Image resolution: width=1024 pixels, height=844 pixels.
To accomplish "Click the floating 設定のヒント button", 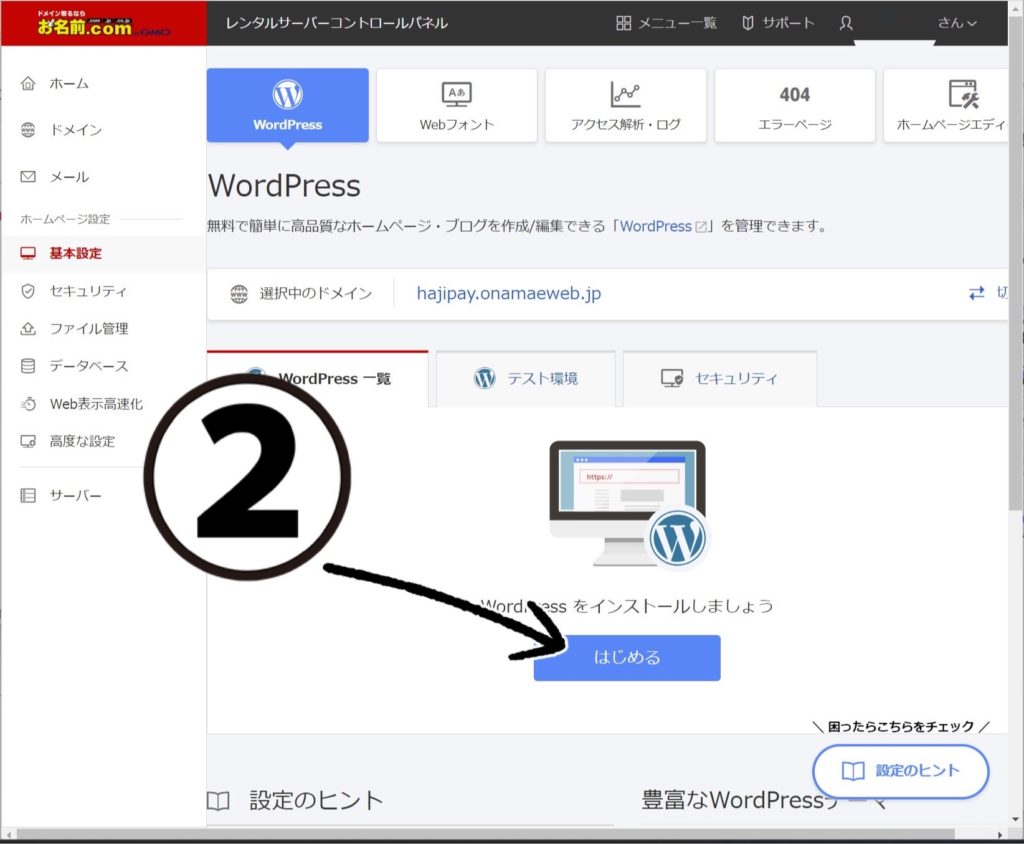I will (901, 771).
